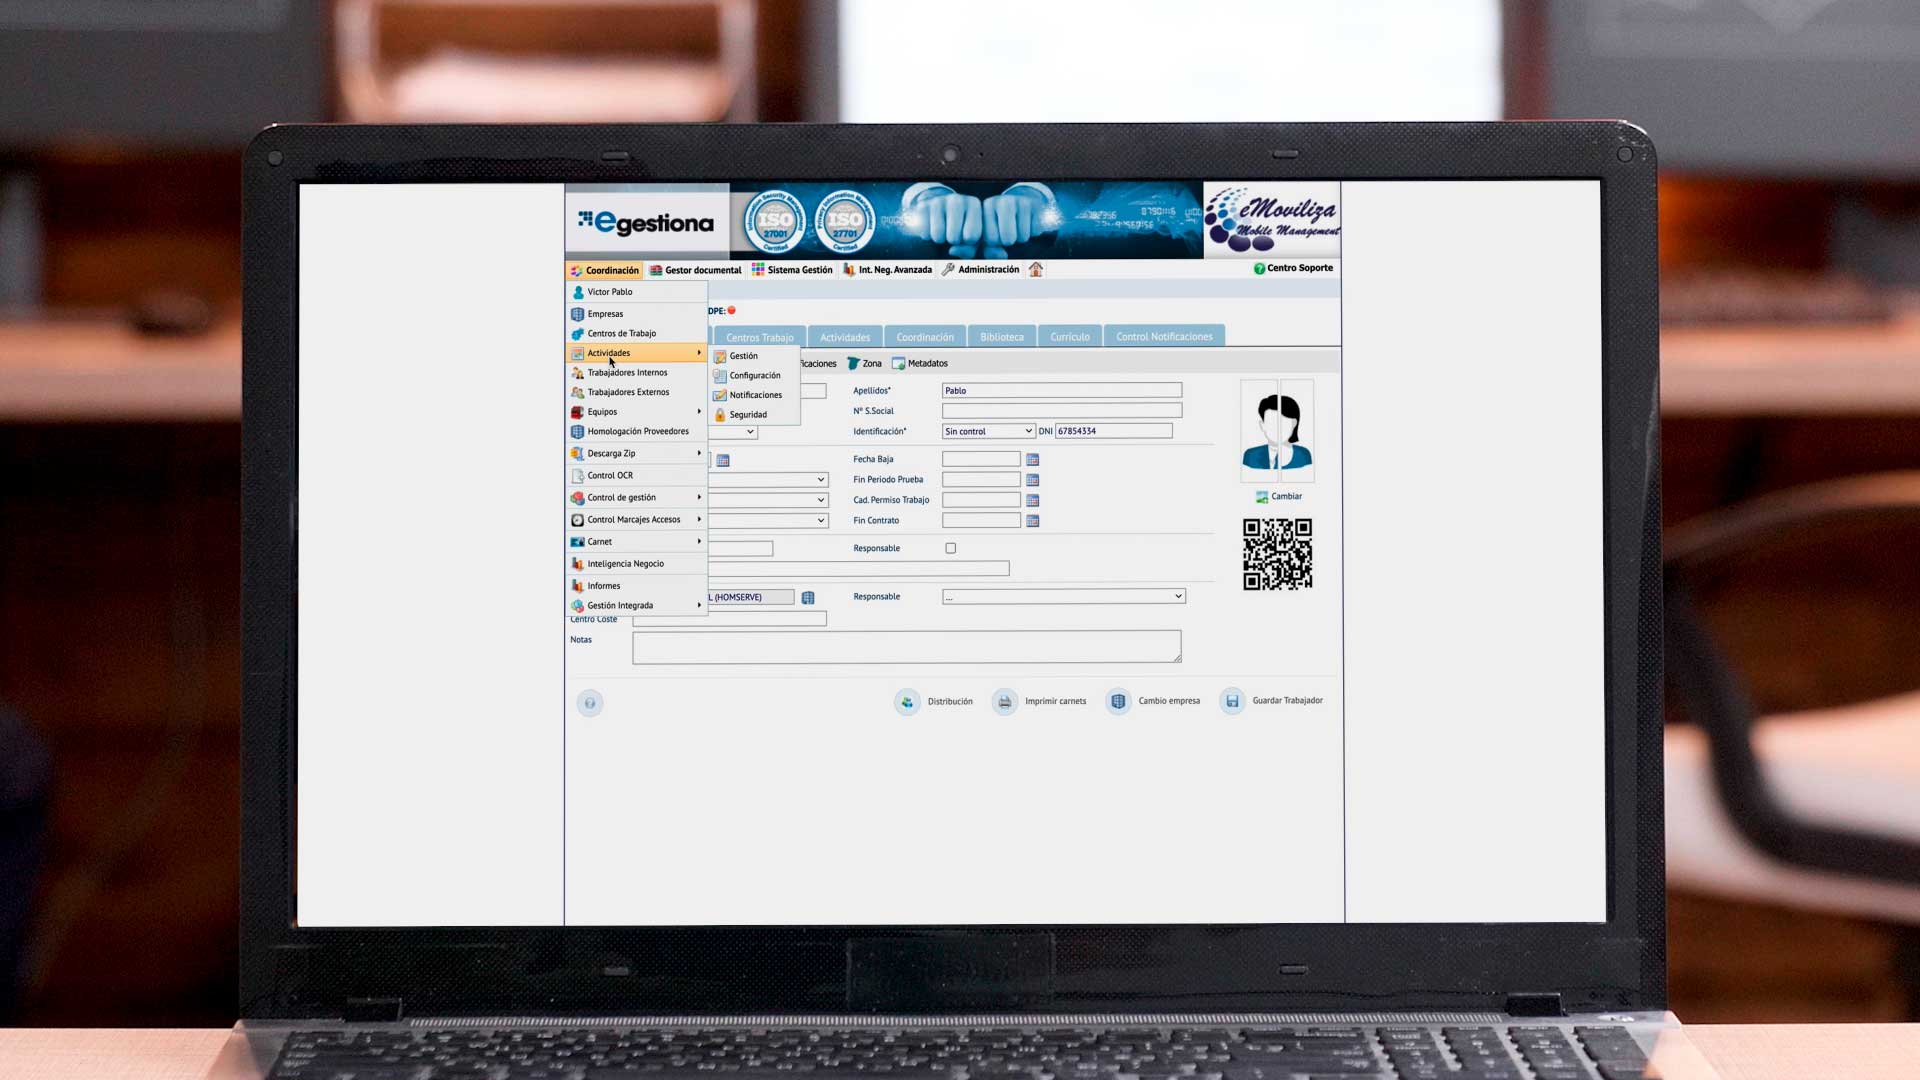
Task: Switch to the Biblioteca tab
Action: click(1001, 336)
